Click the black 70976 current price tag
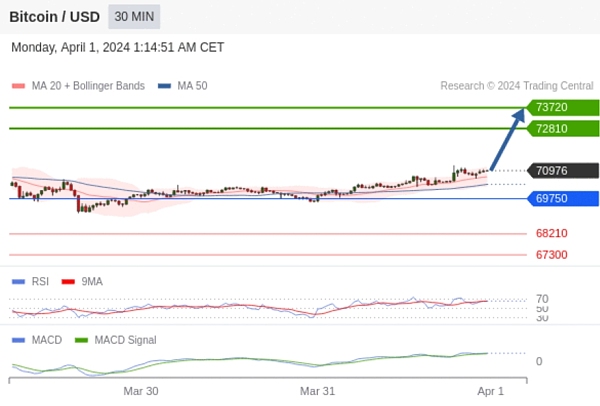 click(x=563, y=171)
